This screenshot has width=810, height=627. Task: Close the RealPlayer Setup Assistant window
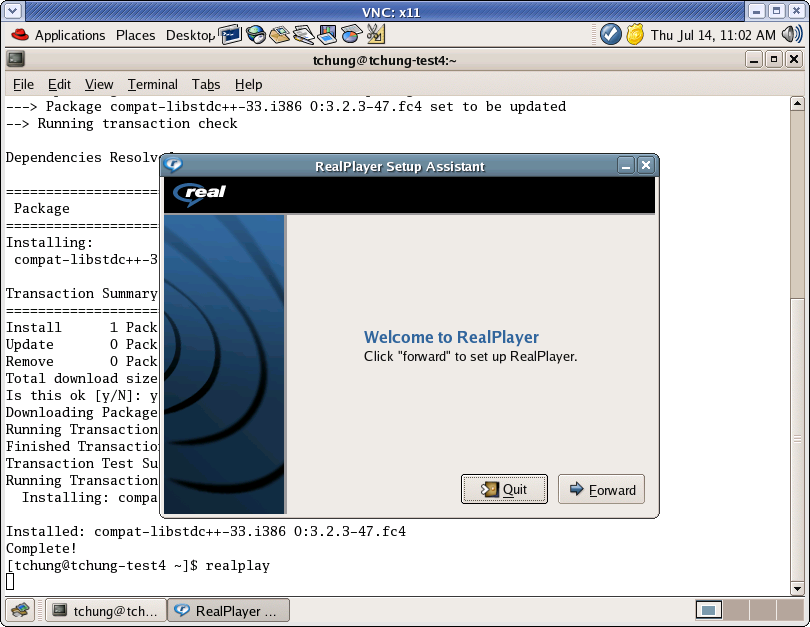click(x=646, y=165)
